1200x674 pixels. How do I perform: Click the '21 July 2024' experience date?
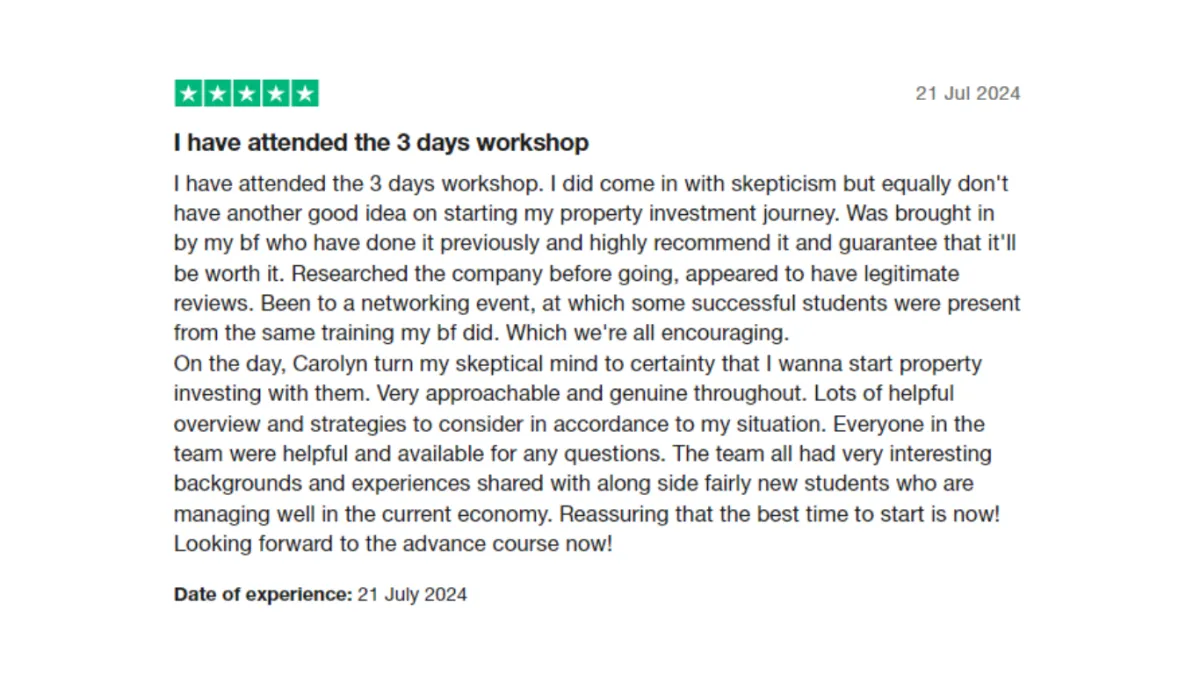point(412,594)
